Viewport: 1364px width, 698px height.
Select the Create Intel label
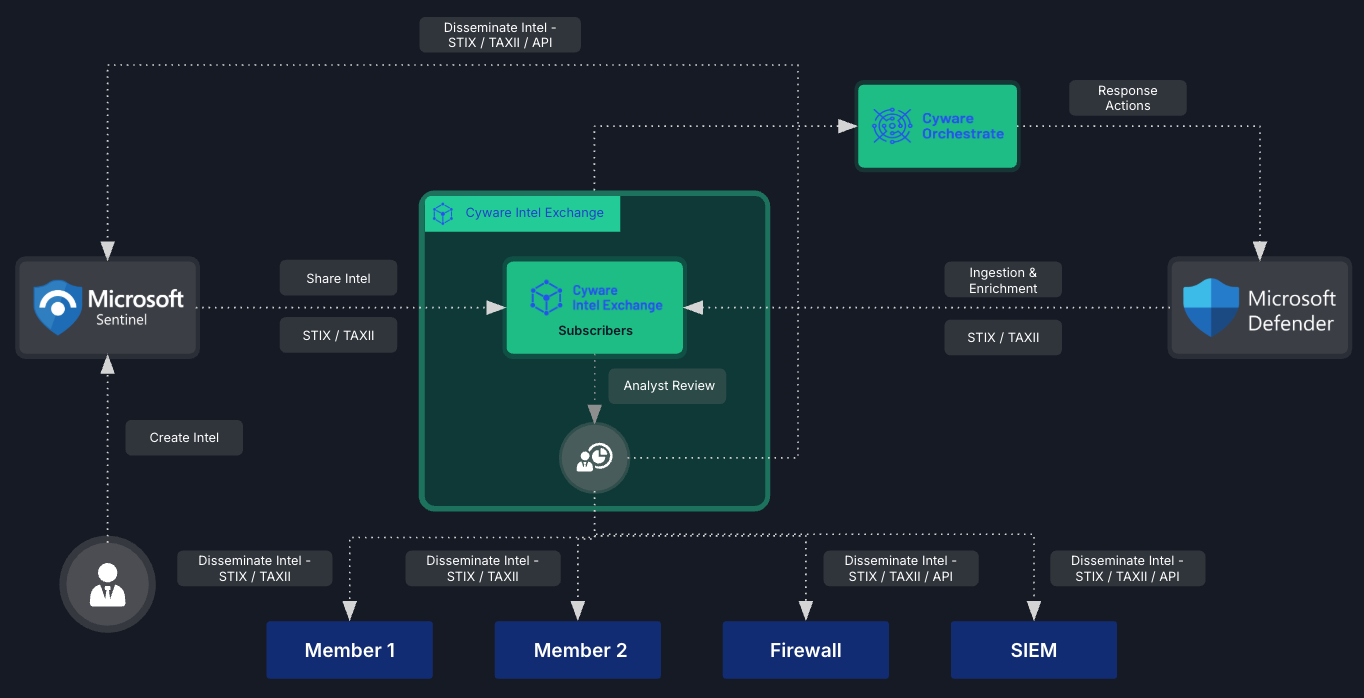click(184, 437)
